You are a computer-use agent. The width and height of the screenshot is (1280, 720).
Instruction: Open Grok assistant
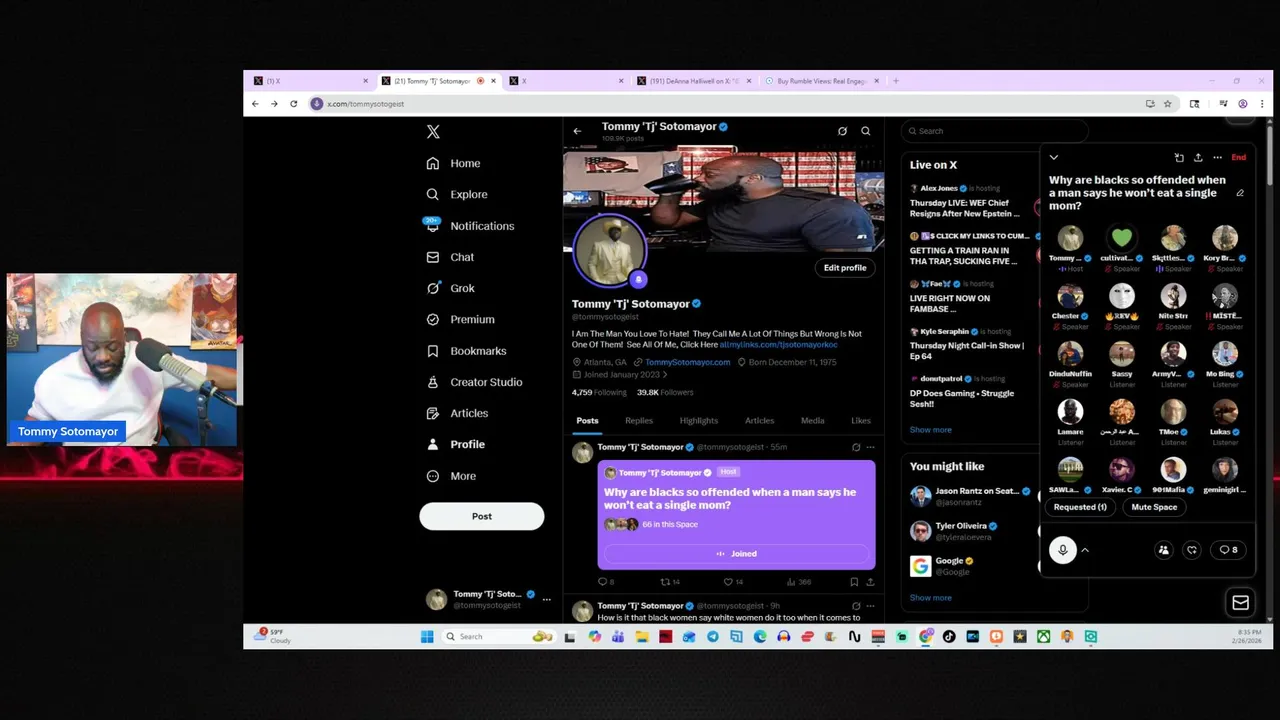451,288
